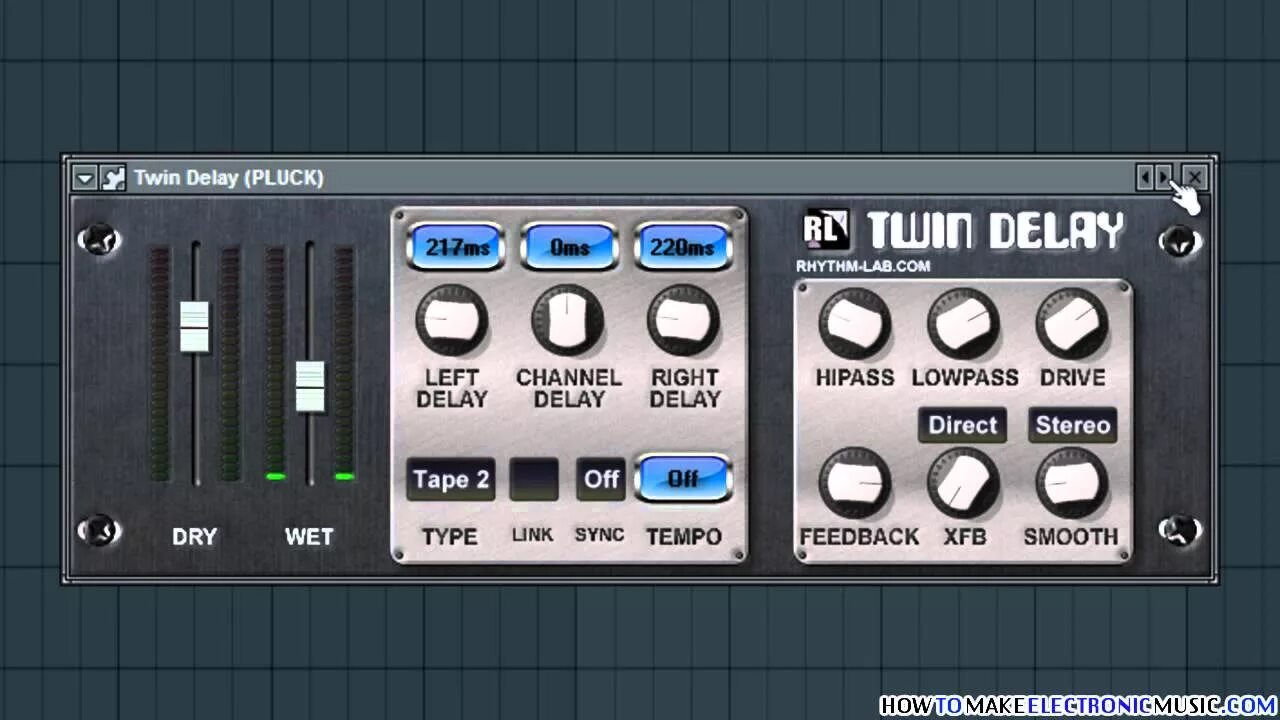
Task: Click the plugin icon beside Twin Delay title
Action: [112, 178]
